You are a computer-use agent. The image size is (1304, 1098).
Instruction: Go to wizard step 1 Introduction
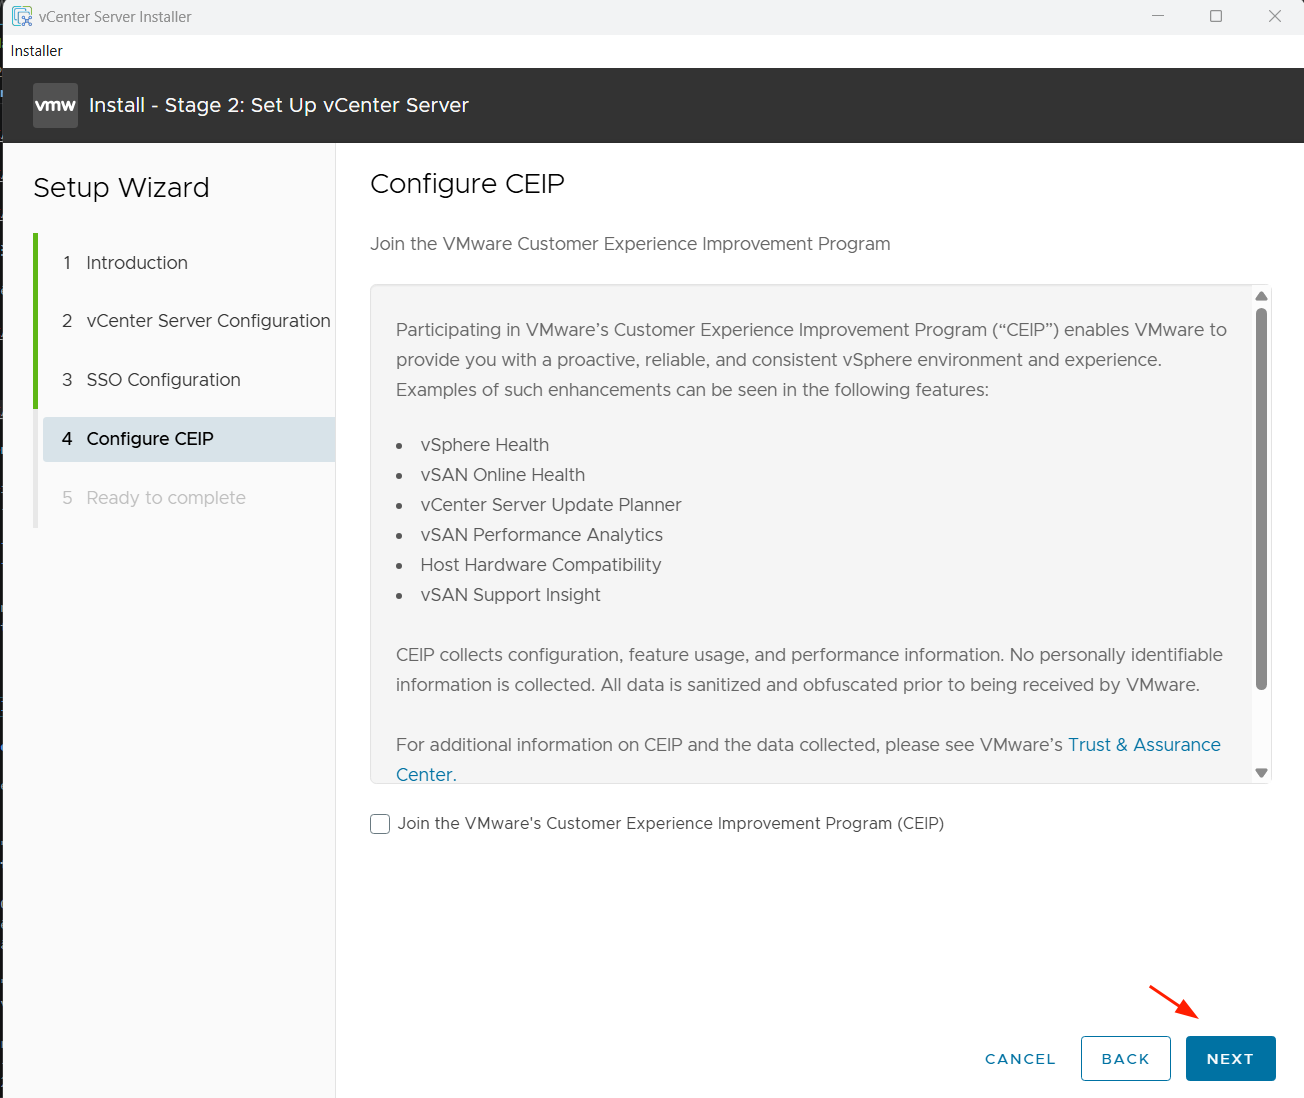point(137,263)
